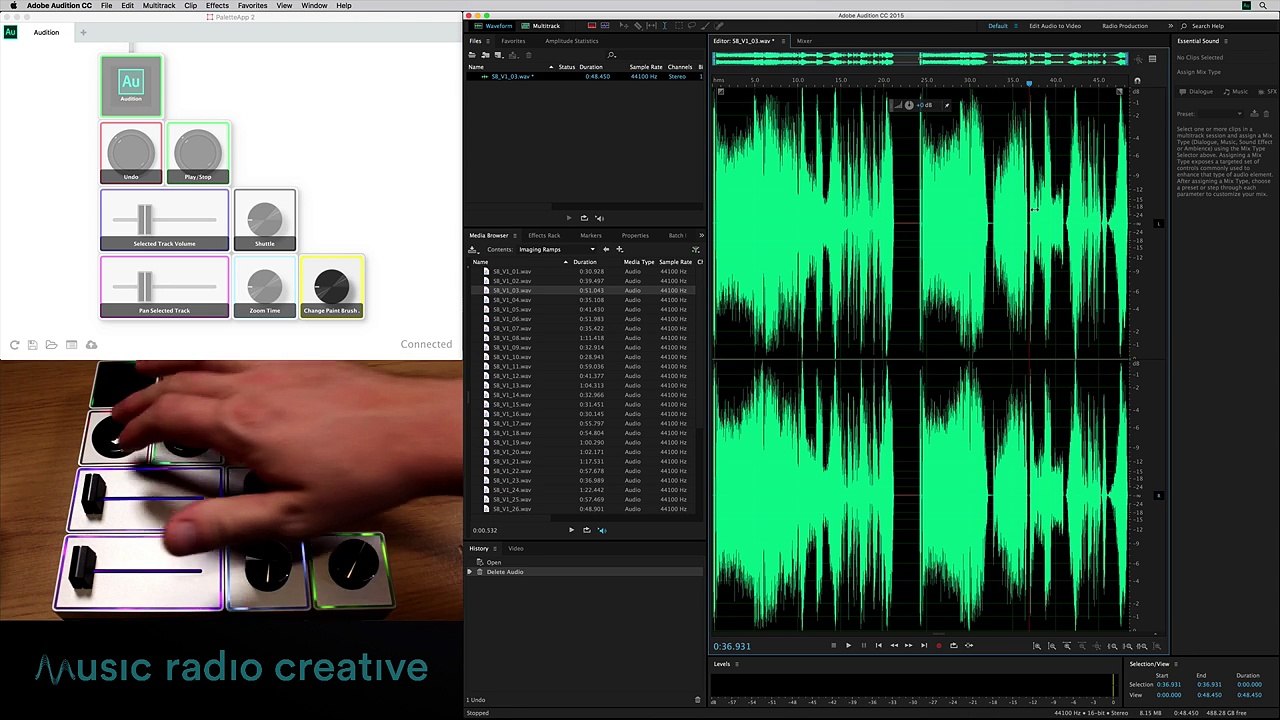Open the workspace overflow chevron menu
Image resolution: width=1280 pixels, height=720 pixels.
point(1170,26)
